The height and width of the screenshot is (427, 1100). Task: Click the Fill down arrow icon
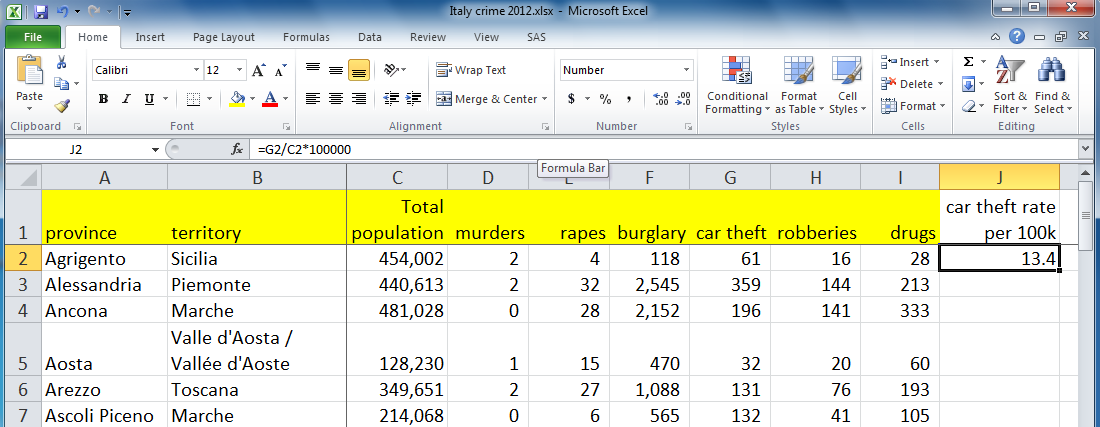point(968,84)
